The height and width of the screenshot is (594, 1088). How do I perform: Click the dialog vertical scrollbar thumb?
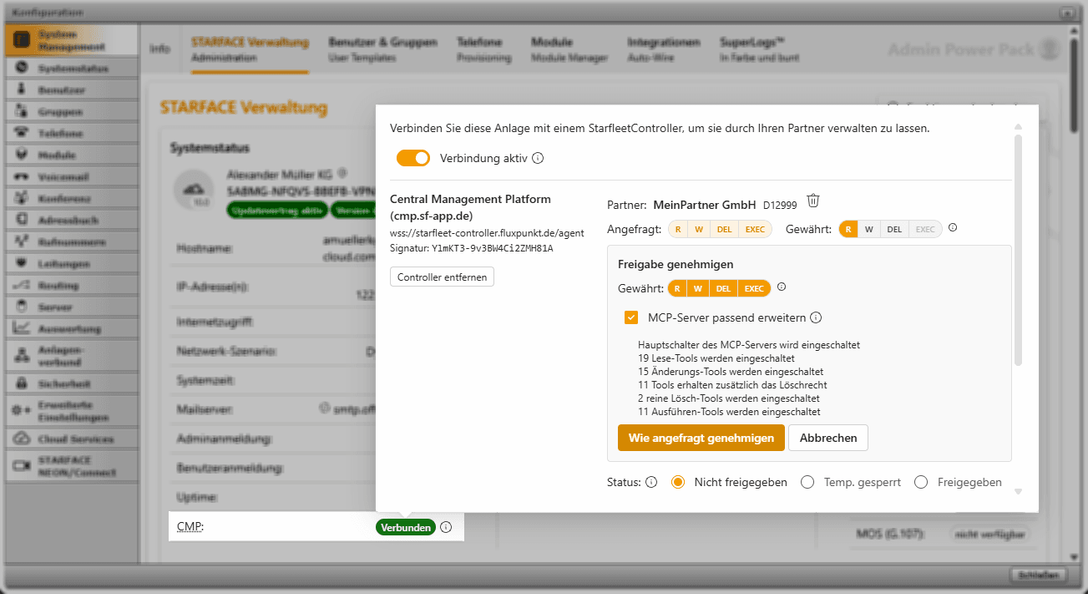[1018, 250]
